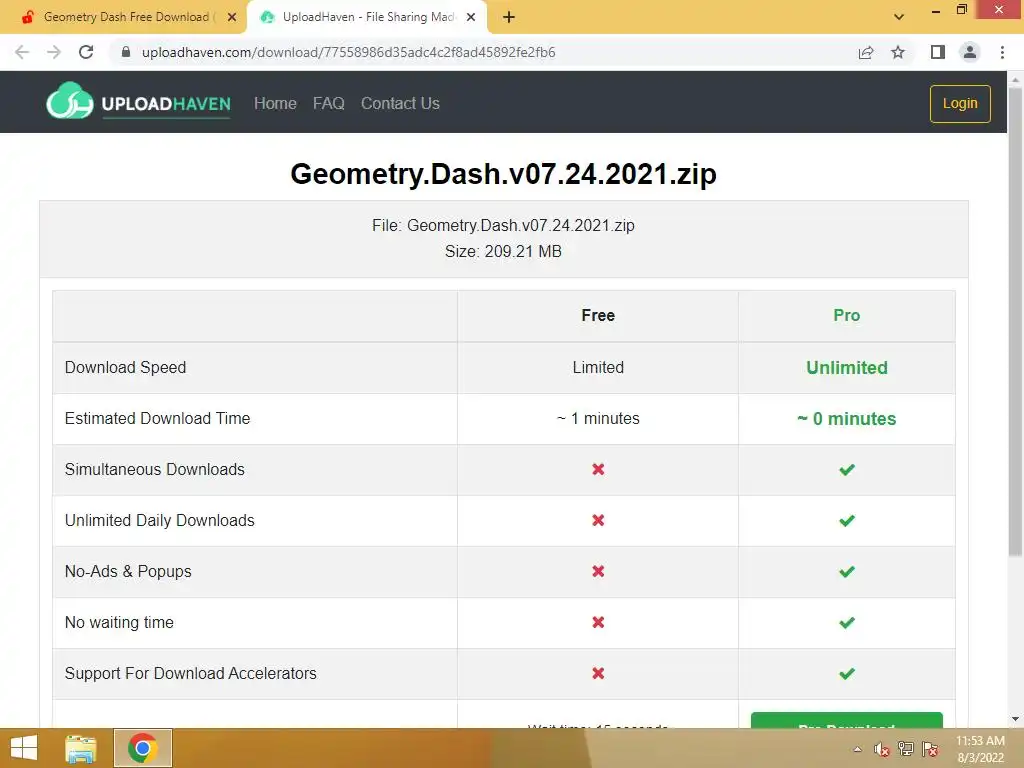Click green check in Unlimited Daily Downloads row

coord(846,520)
